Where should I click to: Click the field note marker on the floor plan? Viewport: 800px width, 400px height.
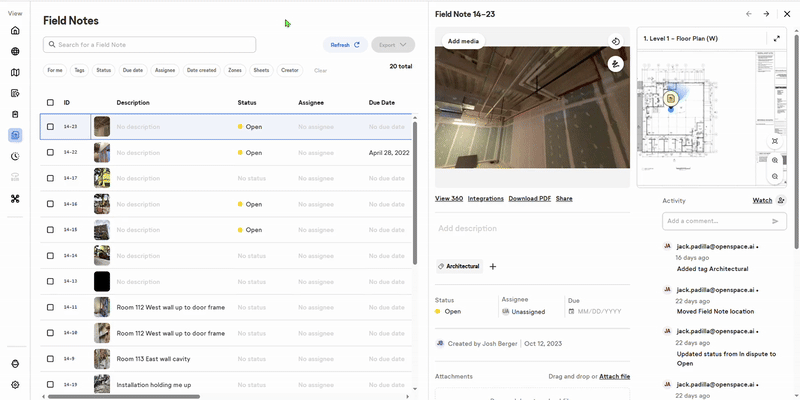click(x=671, y=98)
